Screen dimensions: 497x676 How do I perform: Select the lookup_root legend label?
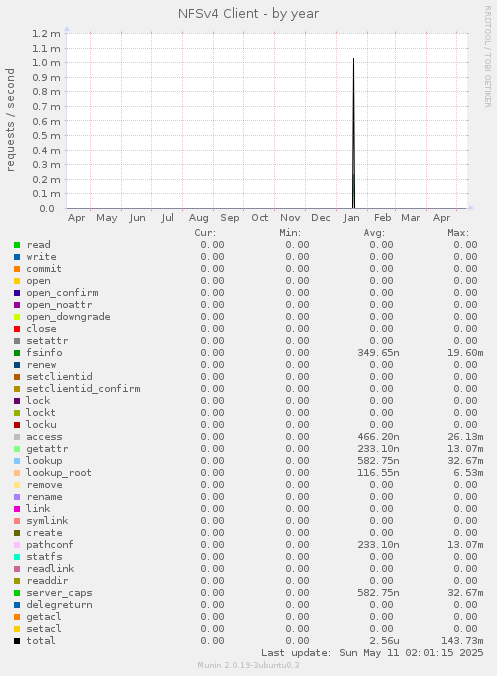coord(59,473)
